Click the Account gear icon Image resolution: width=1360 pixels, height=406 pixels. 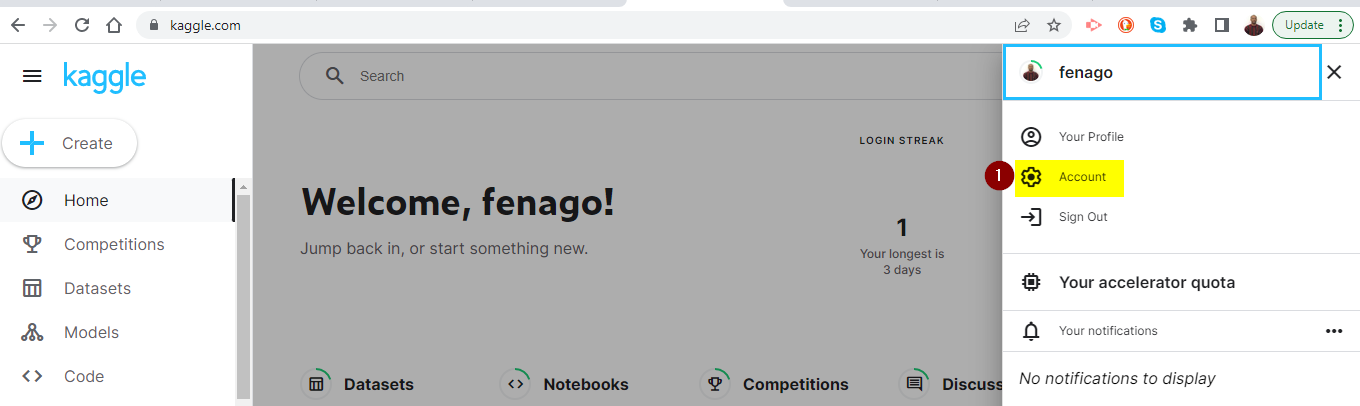pyautogui.click(x=1031, y=177)
